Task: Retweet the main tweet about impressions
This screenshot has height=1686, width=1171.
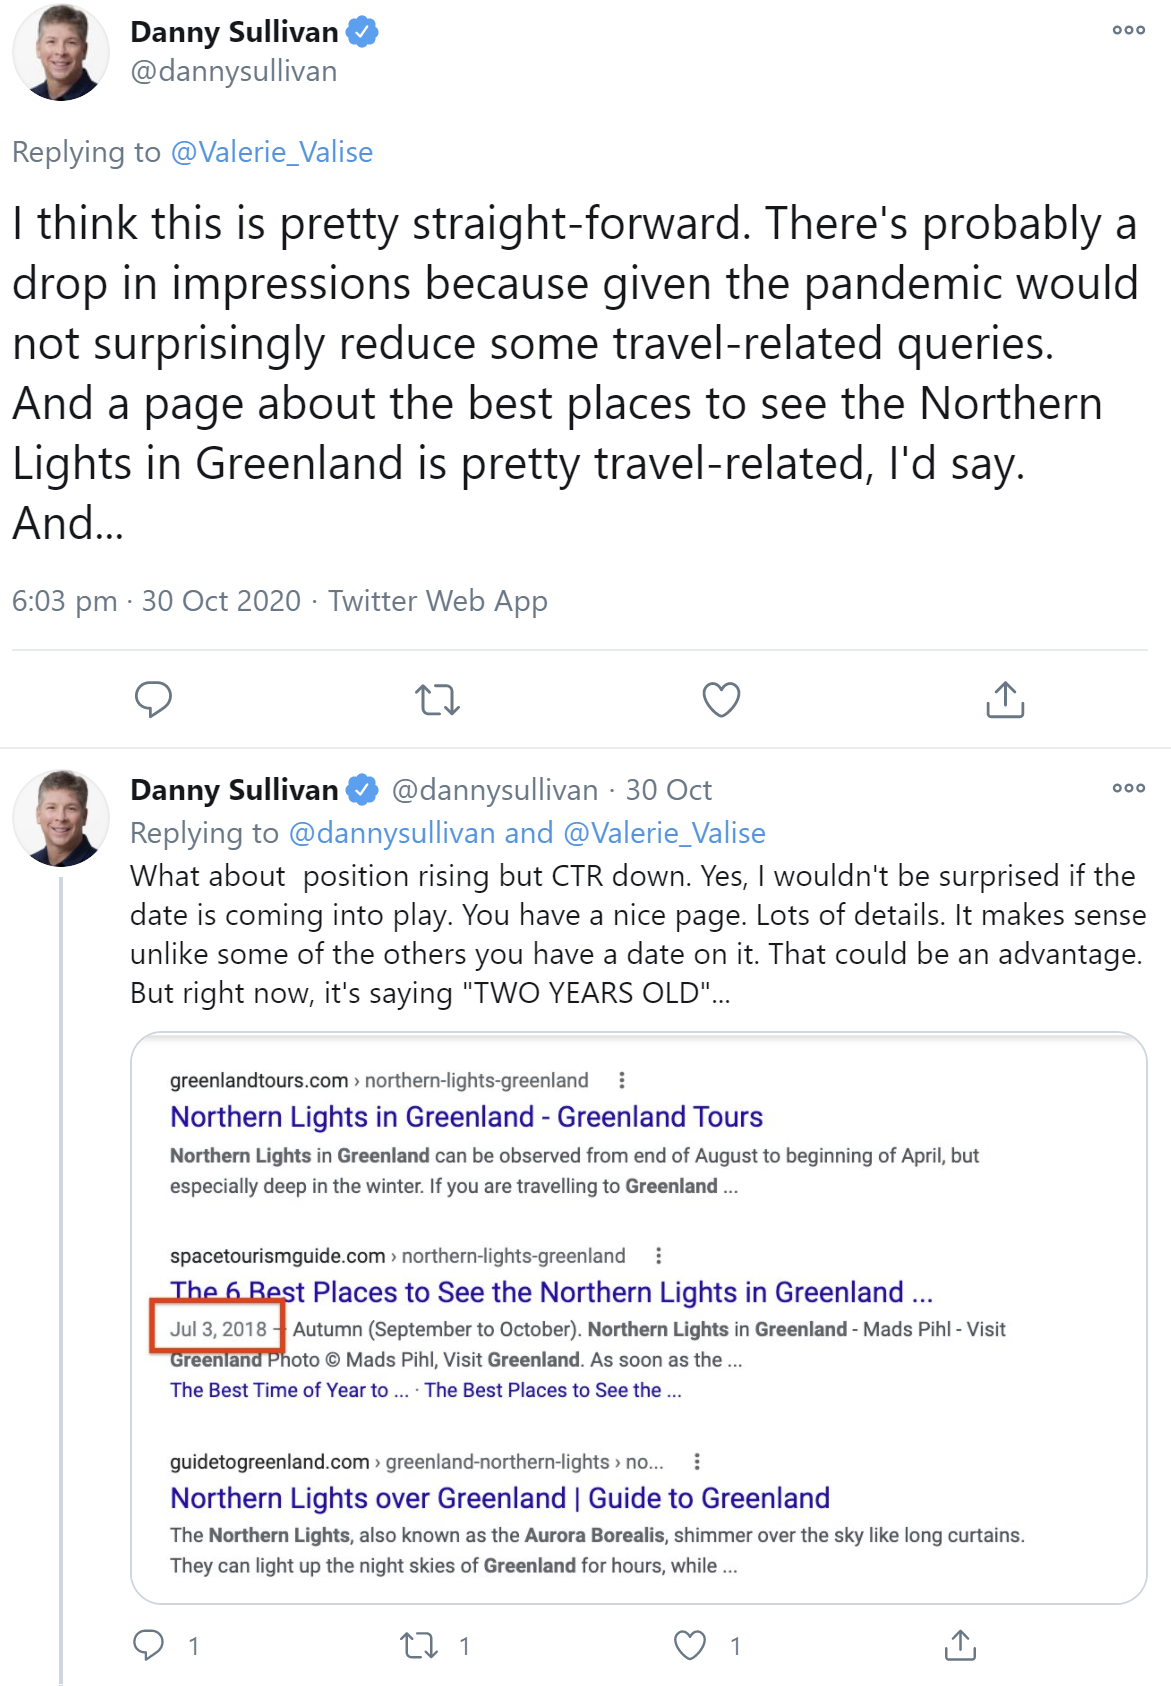Action: [x=437, y=699]
